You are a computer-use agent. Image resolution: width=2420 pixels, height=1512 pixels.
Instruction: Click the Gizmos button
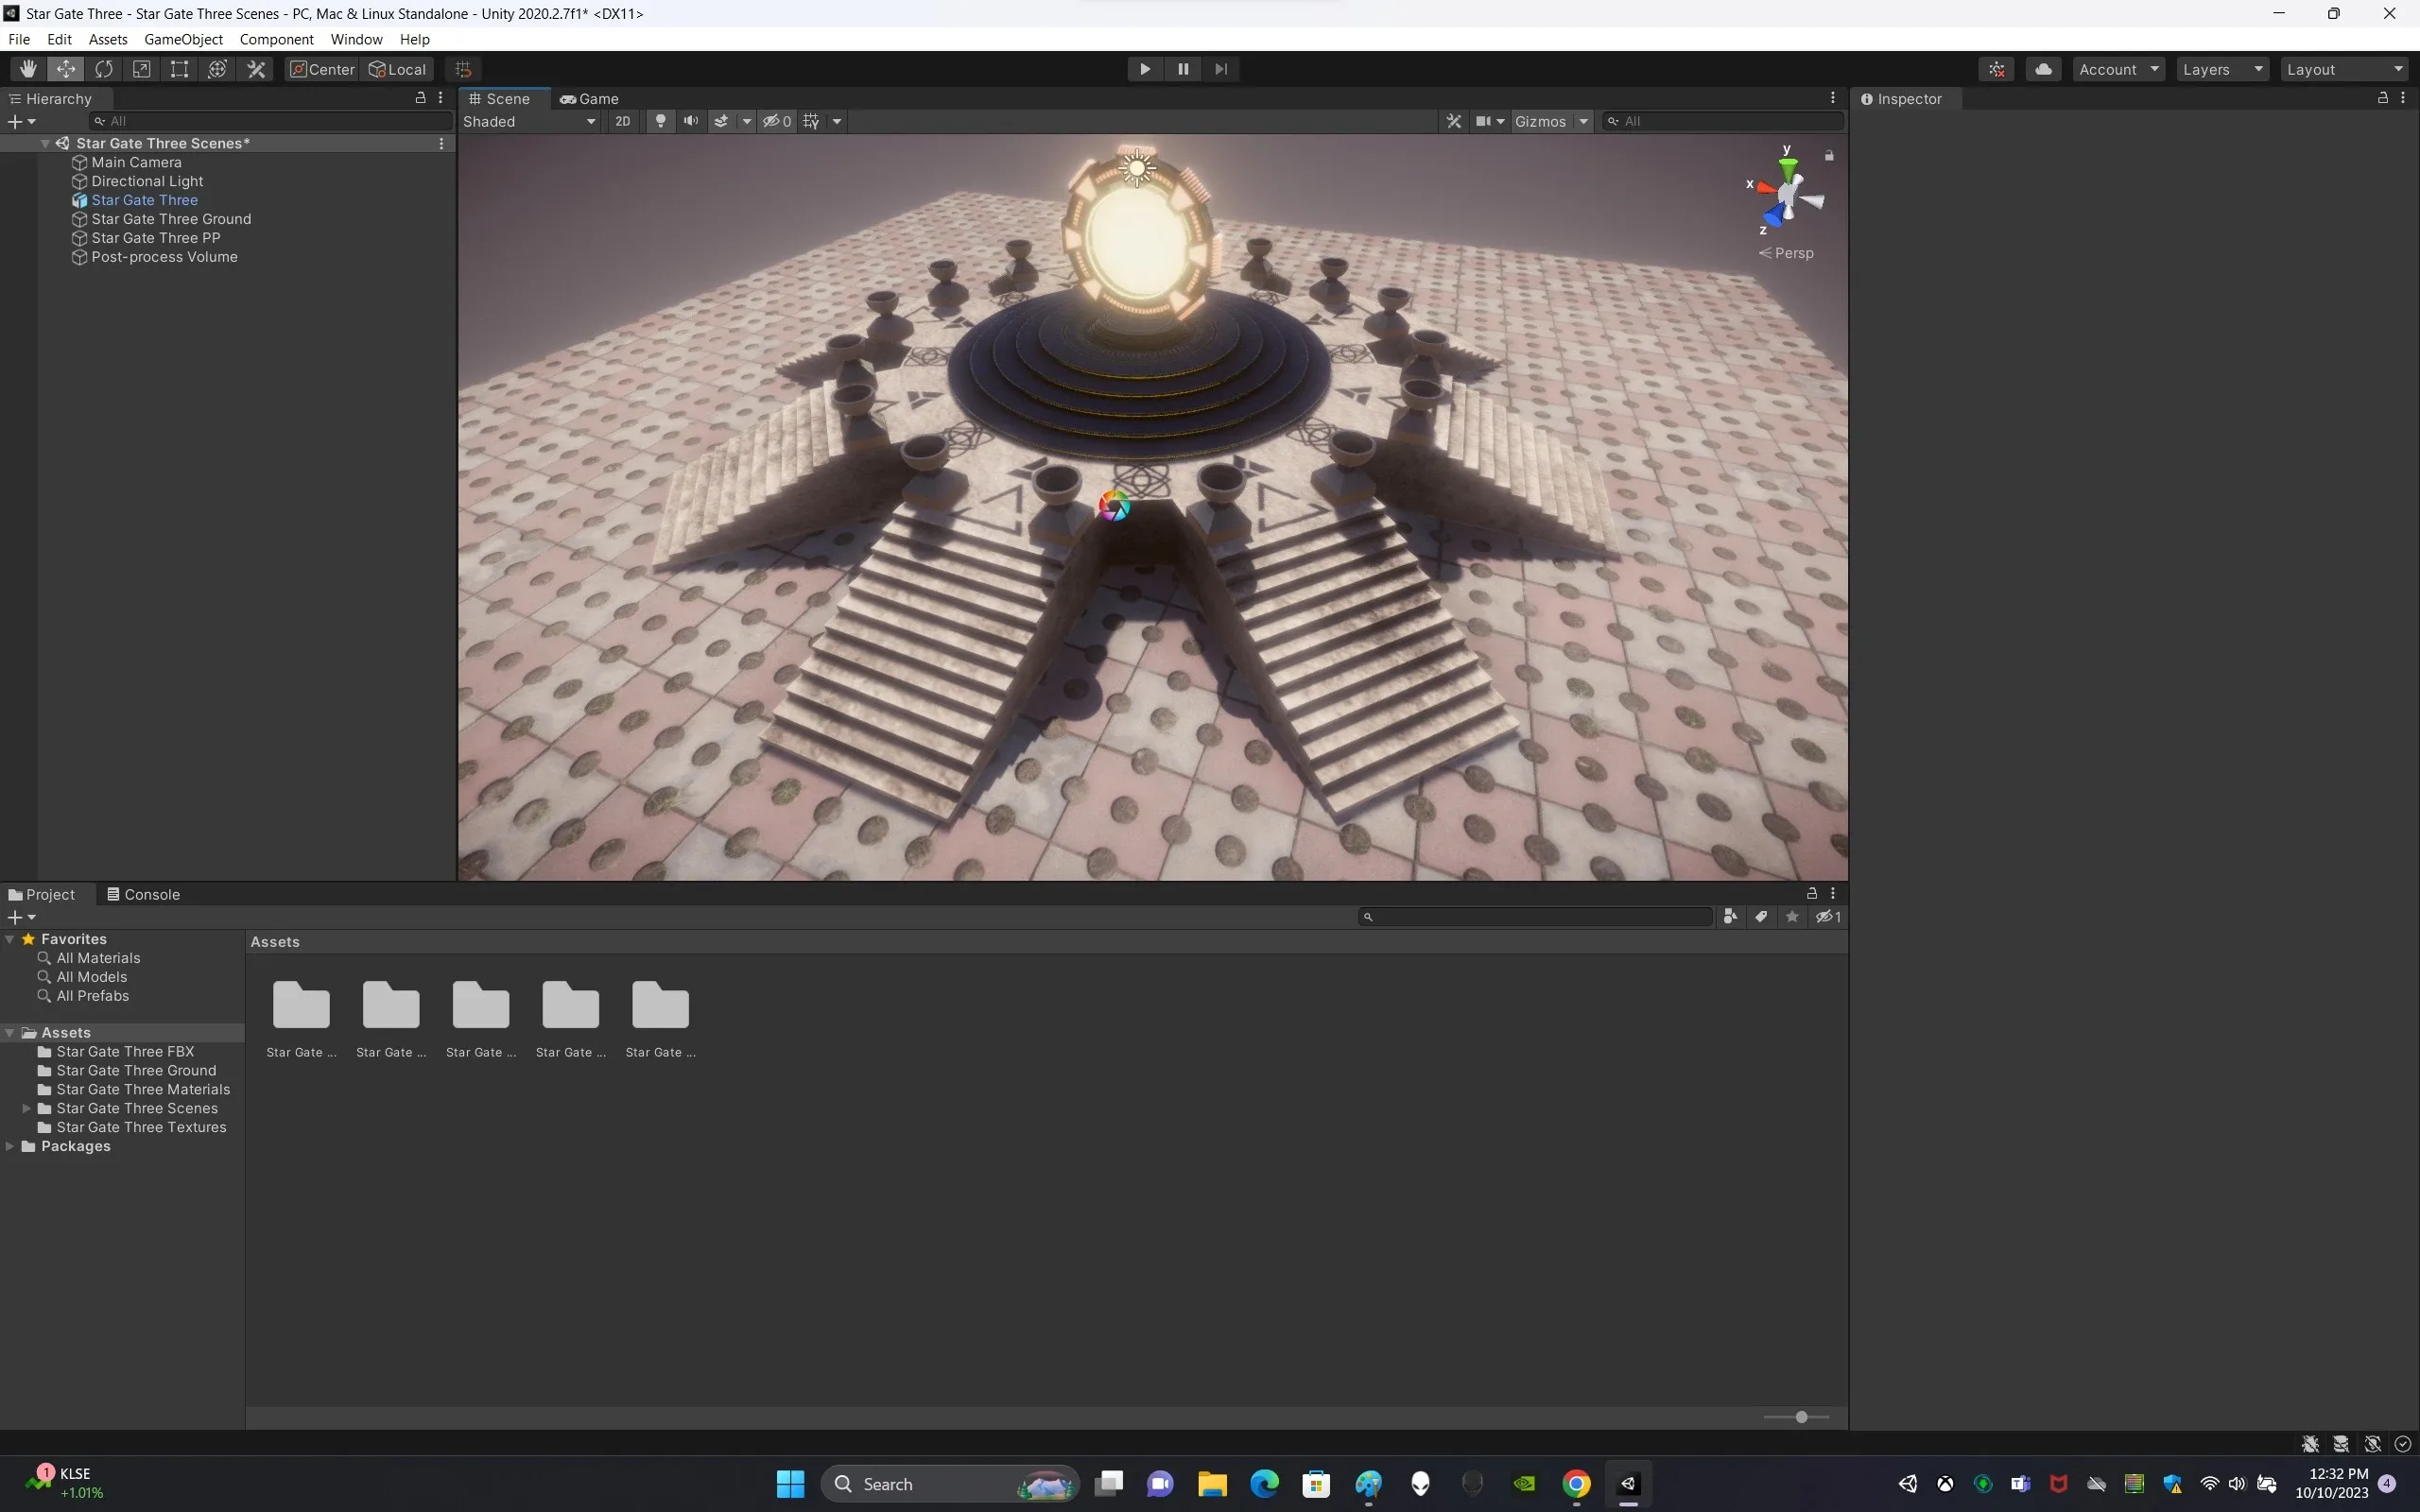click(1541, 121)
